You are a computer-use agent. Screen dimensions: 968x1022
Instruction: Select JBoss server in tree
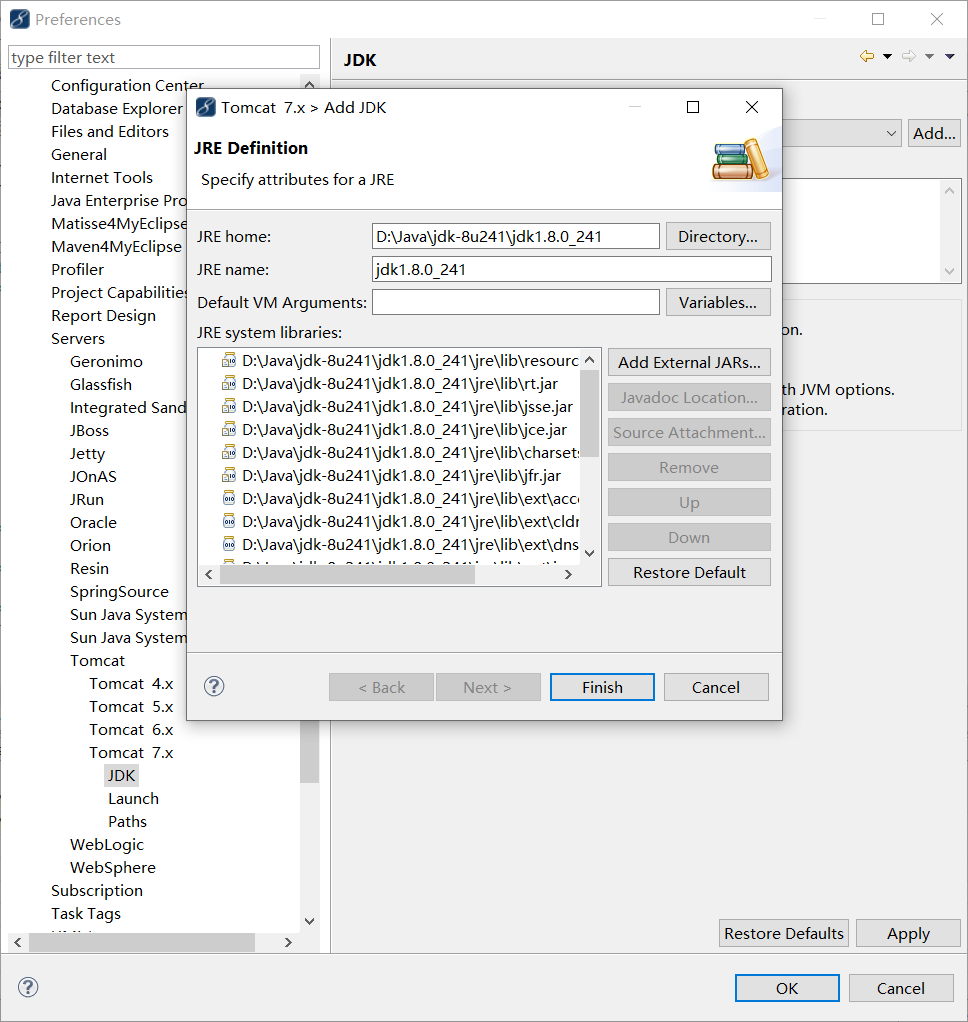click(89, 430)
